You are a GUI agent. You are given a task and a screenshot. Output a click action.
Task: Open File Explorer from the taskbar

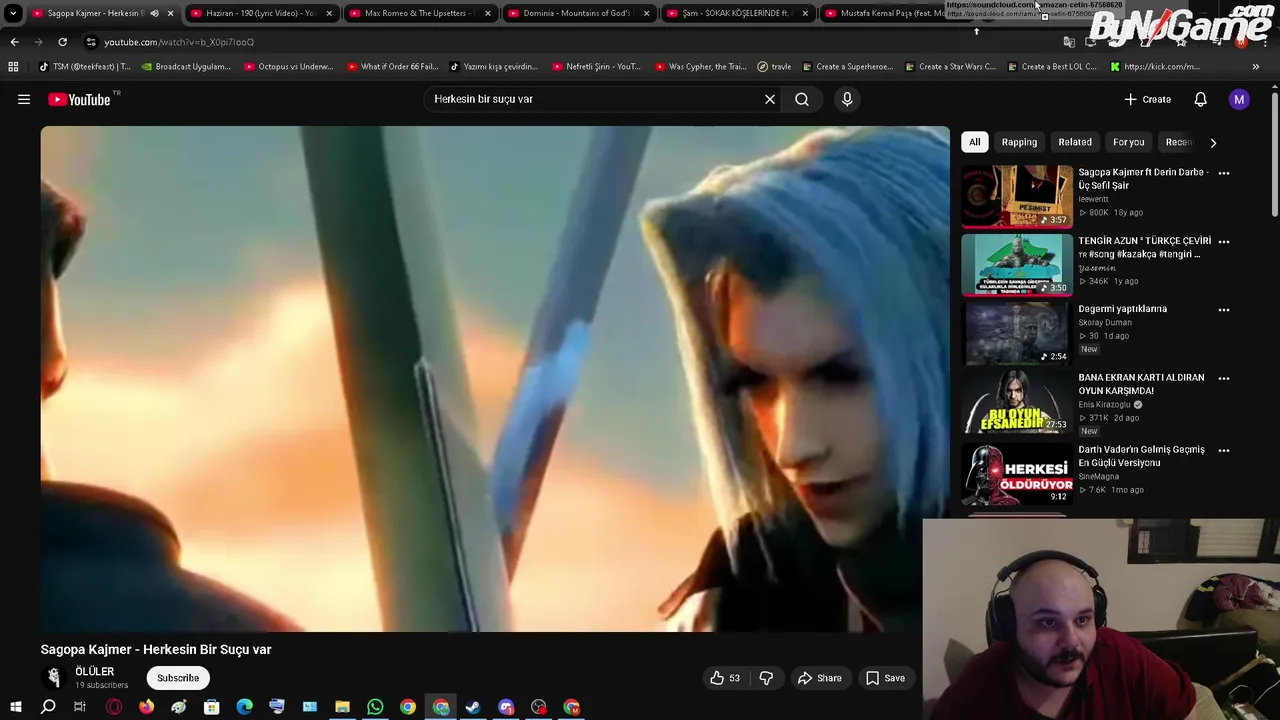tap(342, 708)
